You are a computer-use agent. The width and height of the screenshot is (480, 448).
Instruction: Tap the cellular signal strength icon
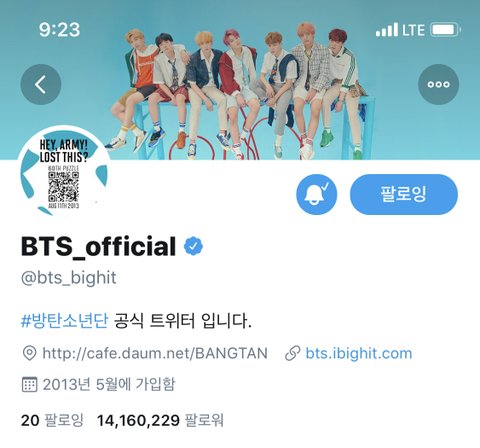387,30
